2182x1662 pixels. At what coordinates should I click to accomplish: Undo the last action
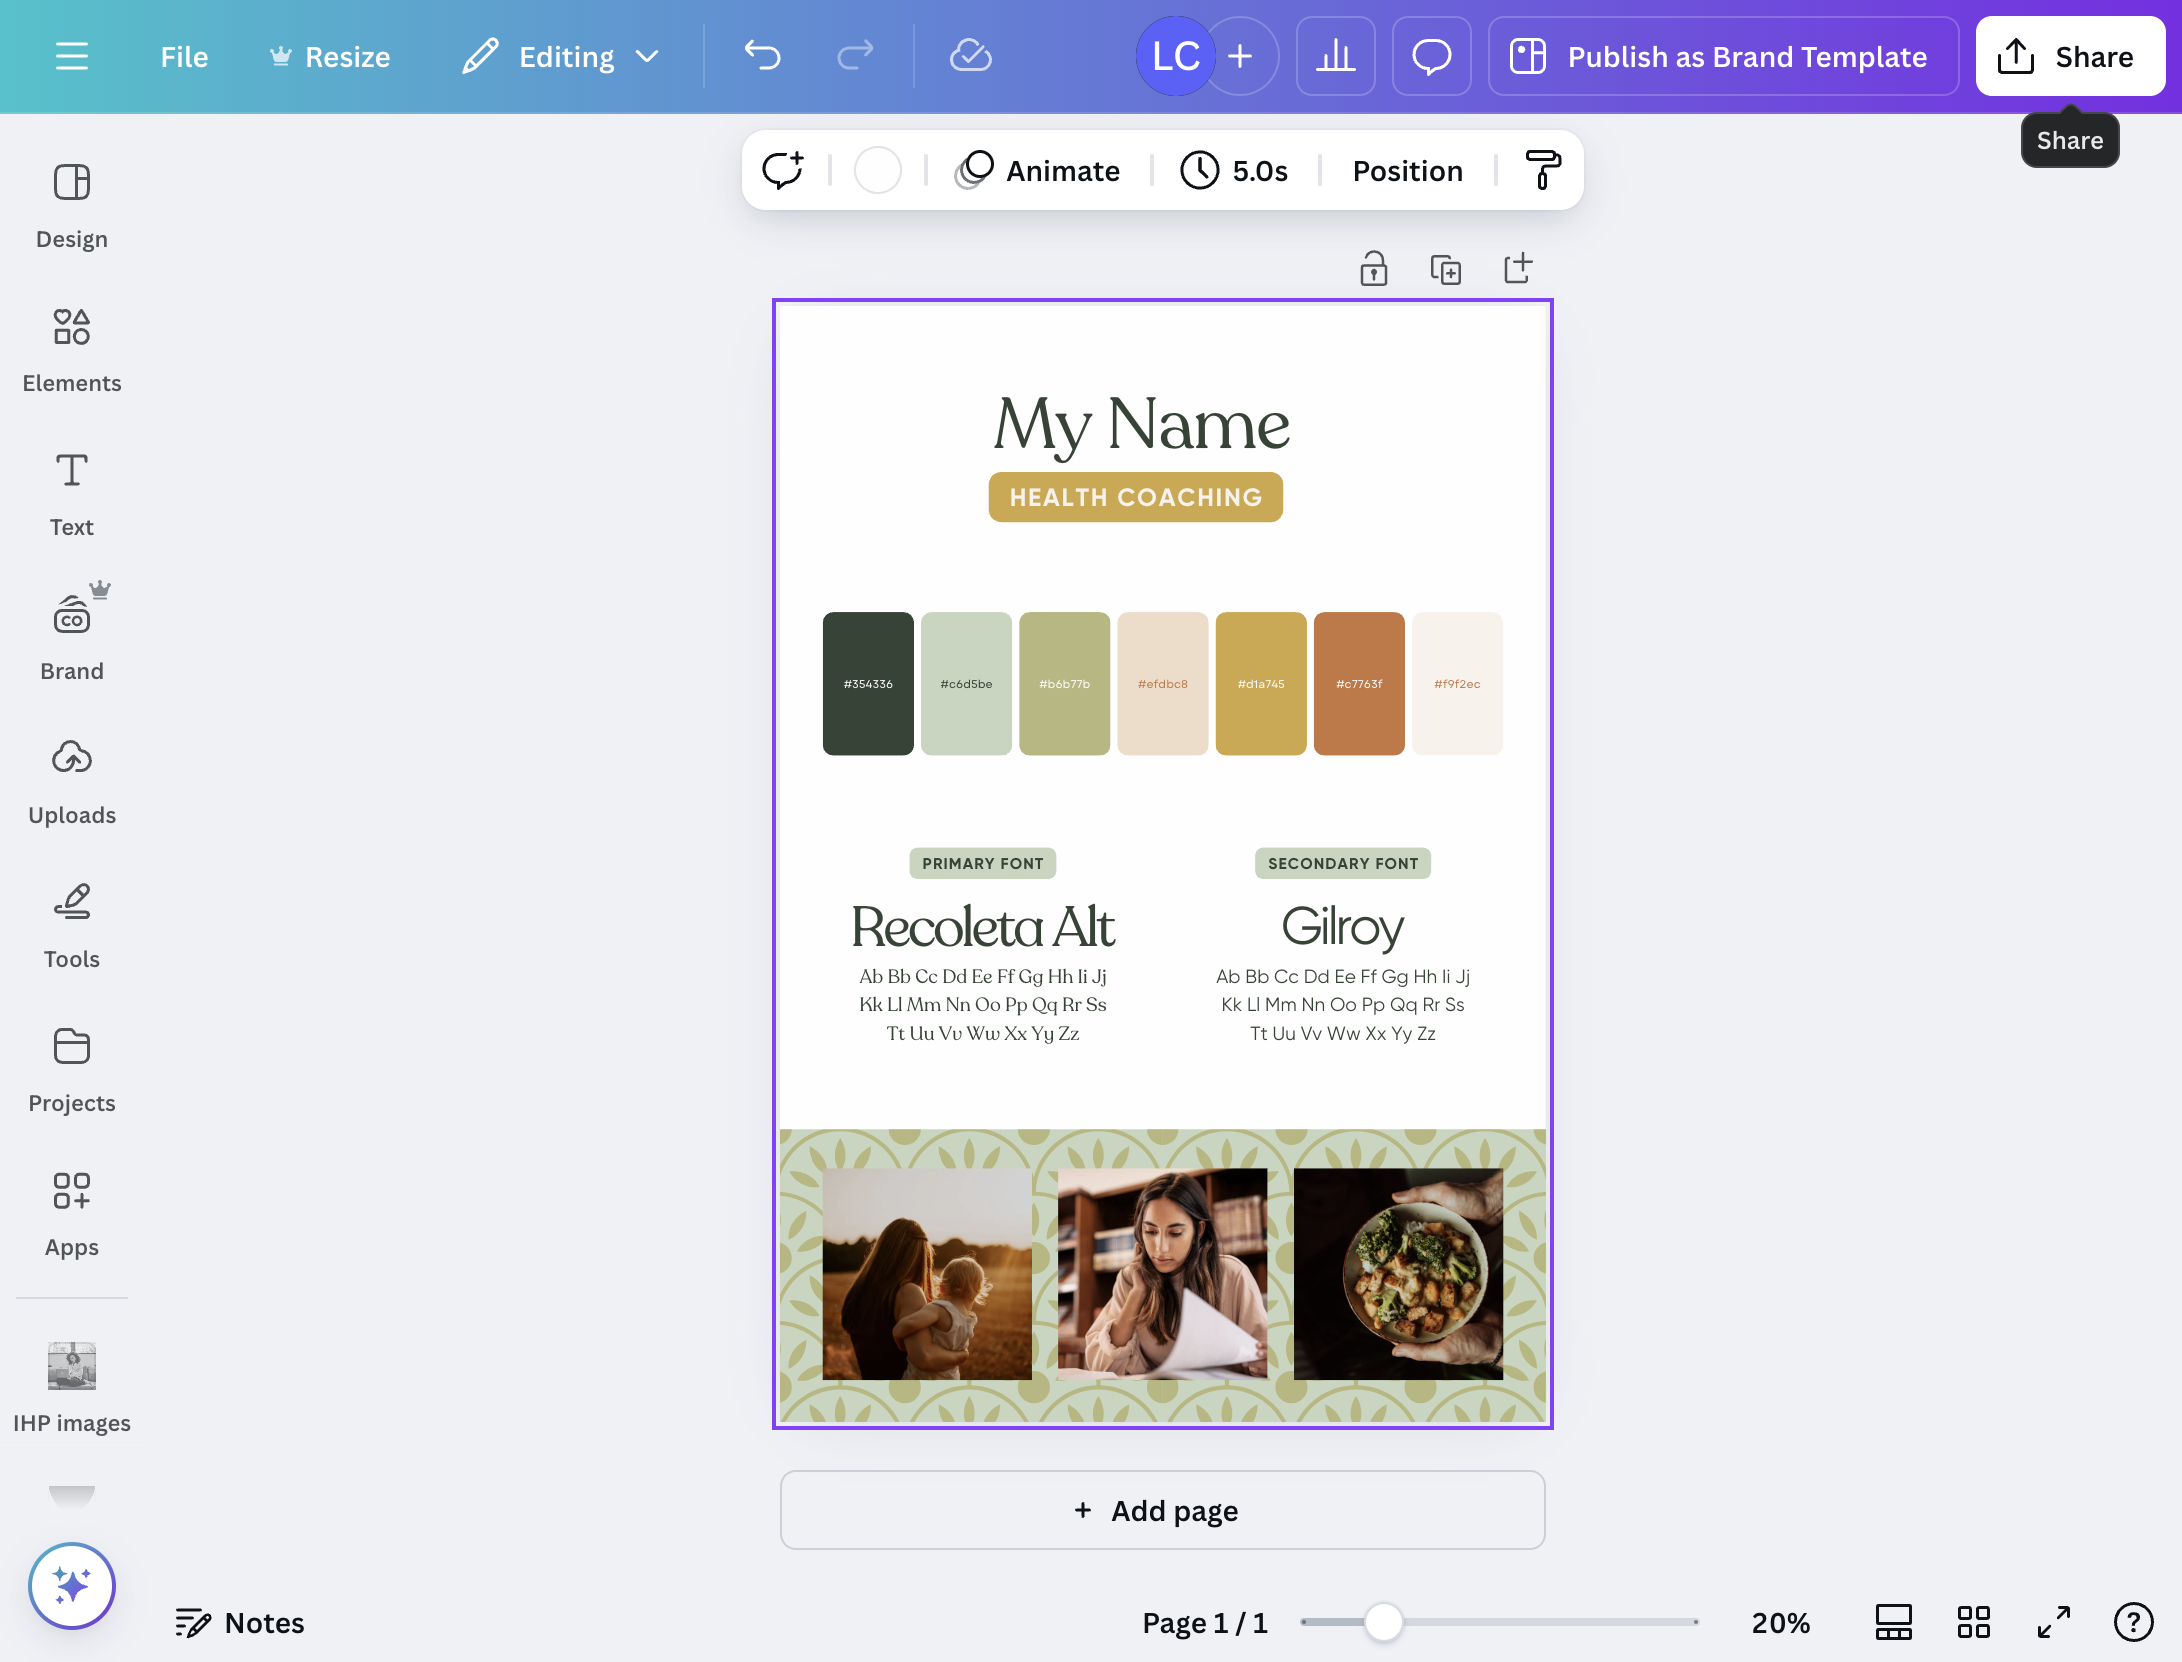point(762,56)
